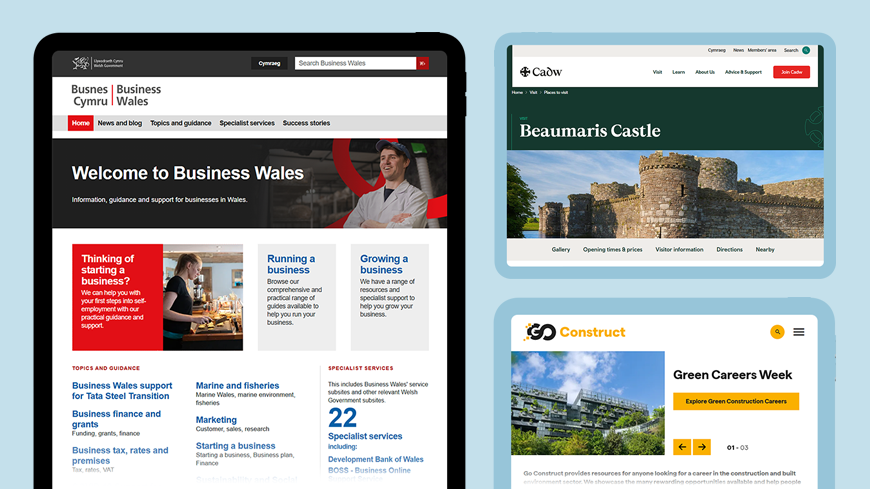Open the Starting a business topic link
The width and height of the screenshot is (870, 489).
pos(235,446)
